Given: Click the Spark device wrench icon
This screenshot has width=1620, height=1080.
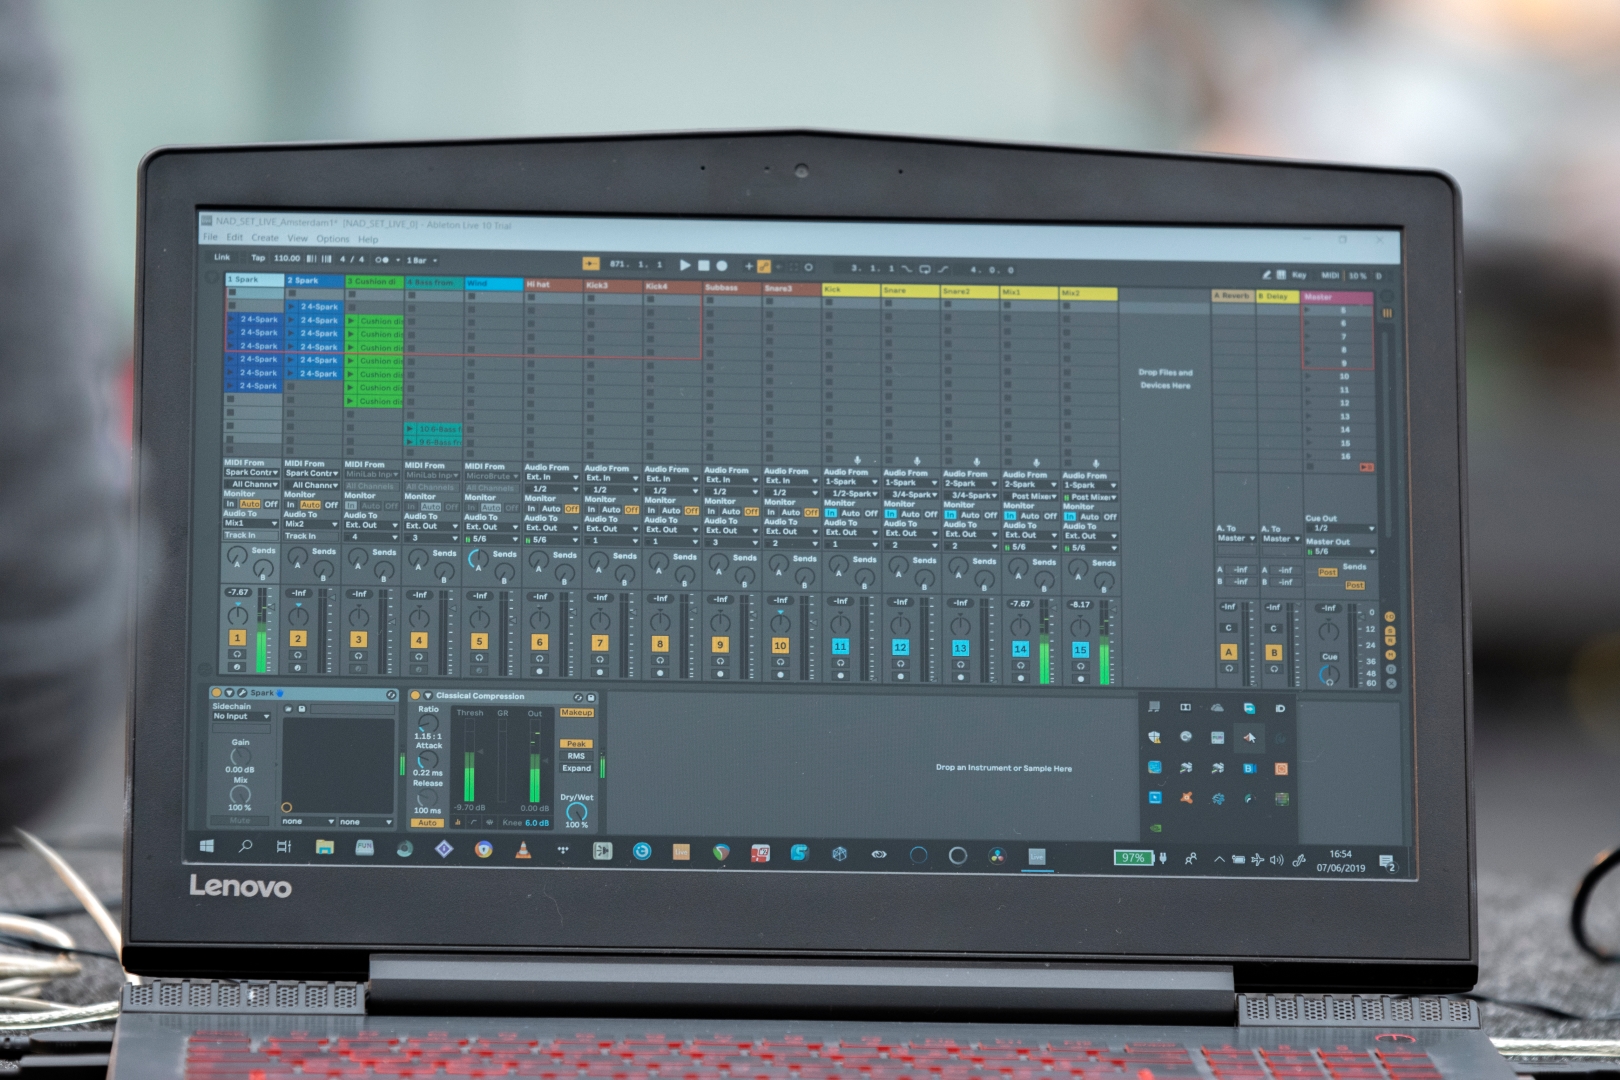Looking at the screenshot, I should [x=242, y=692].
